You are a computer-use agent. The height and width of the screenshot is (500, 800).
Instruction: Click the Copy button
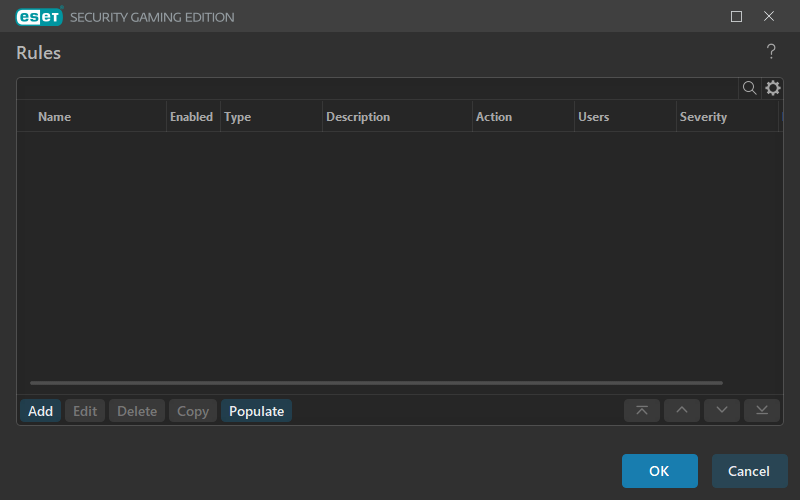(x=193, y=411)
